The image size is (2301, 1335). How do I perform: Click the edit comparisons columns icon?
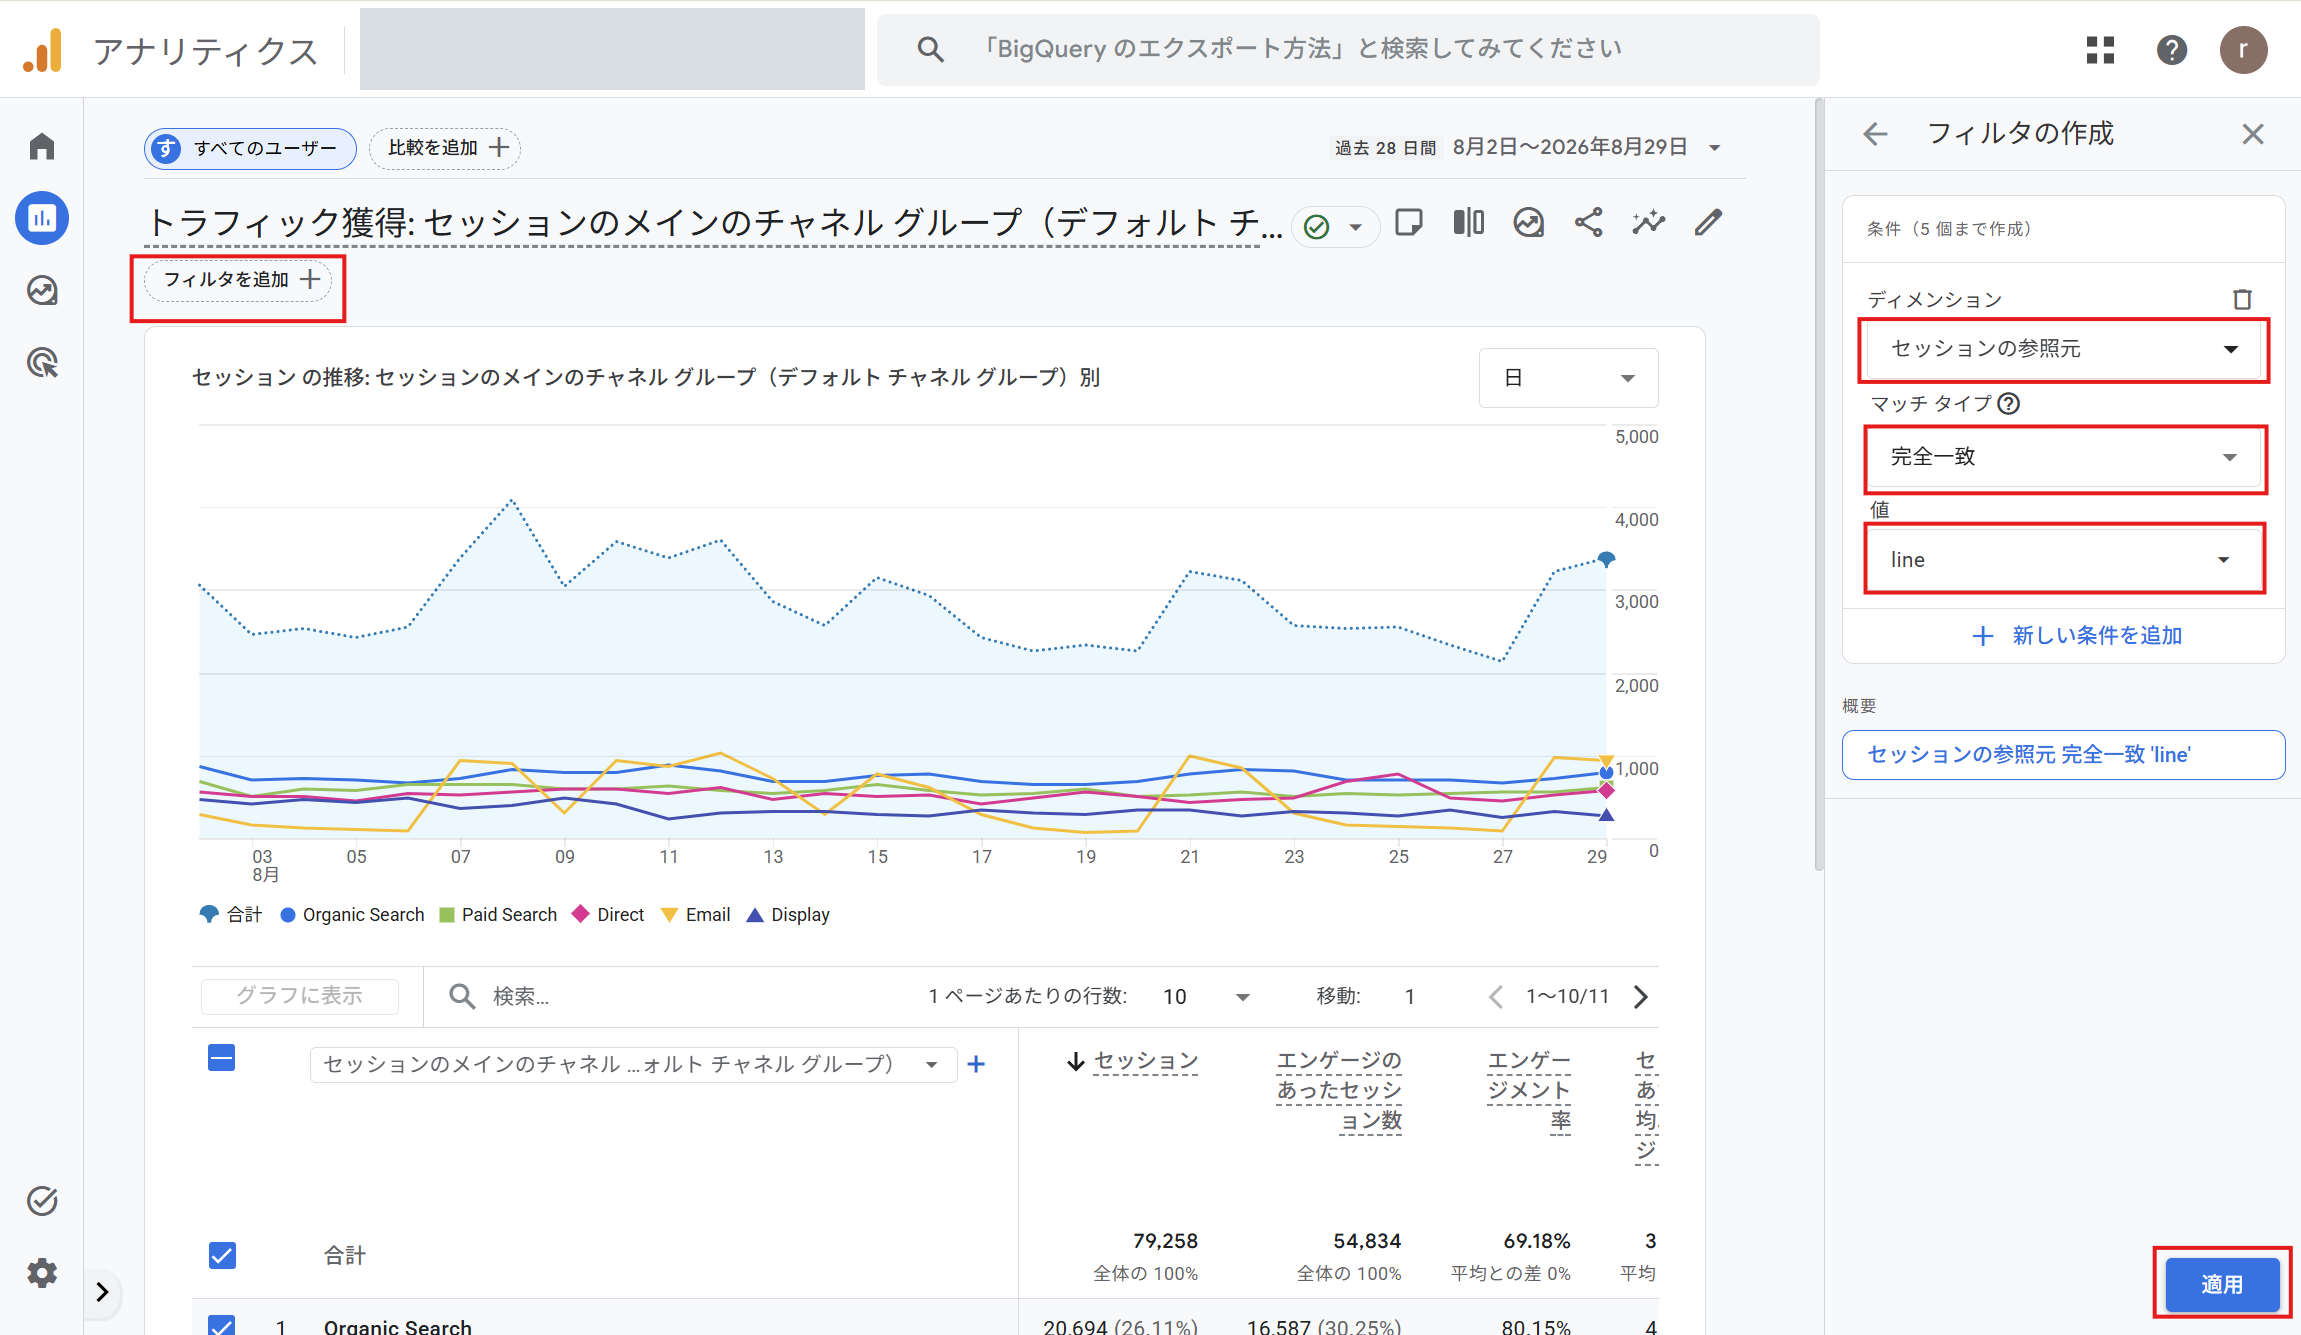pyautogui.click(x=1469, y=222)
